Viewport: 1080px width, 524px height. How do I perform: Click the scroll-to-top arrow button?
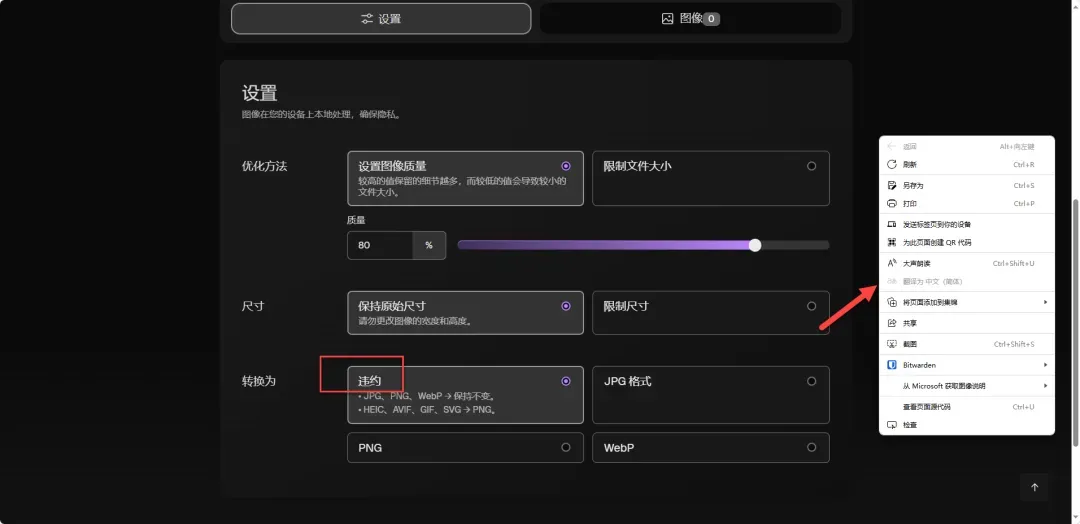[x=1034, y=487]
